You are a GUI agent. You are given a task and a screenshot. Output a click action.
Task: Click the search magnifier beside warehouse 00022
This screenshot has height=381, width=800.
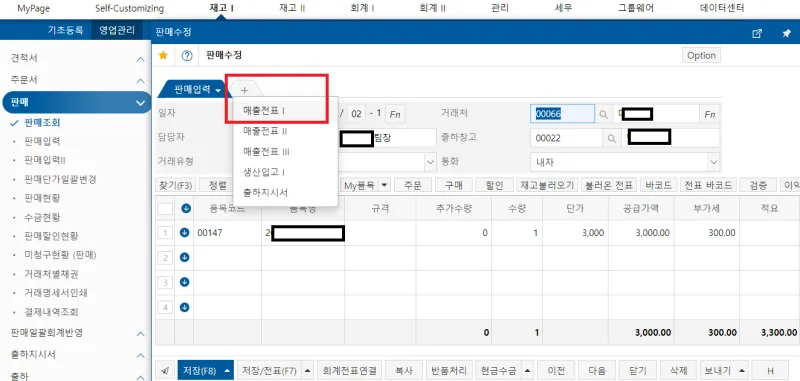[x=611, y=138]
